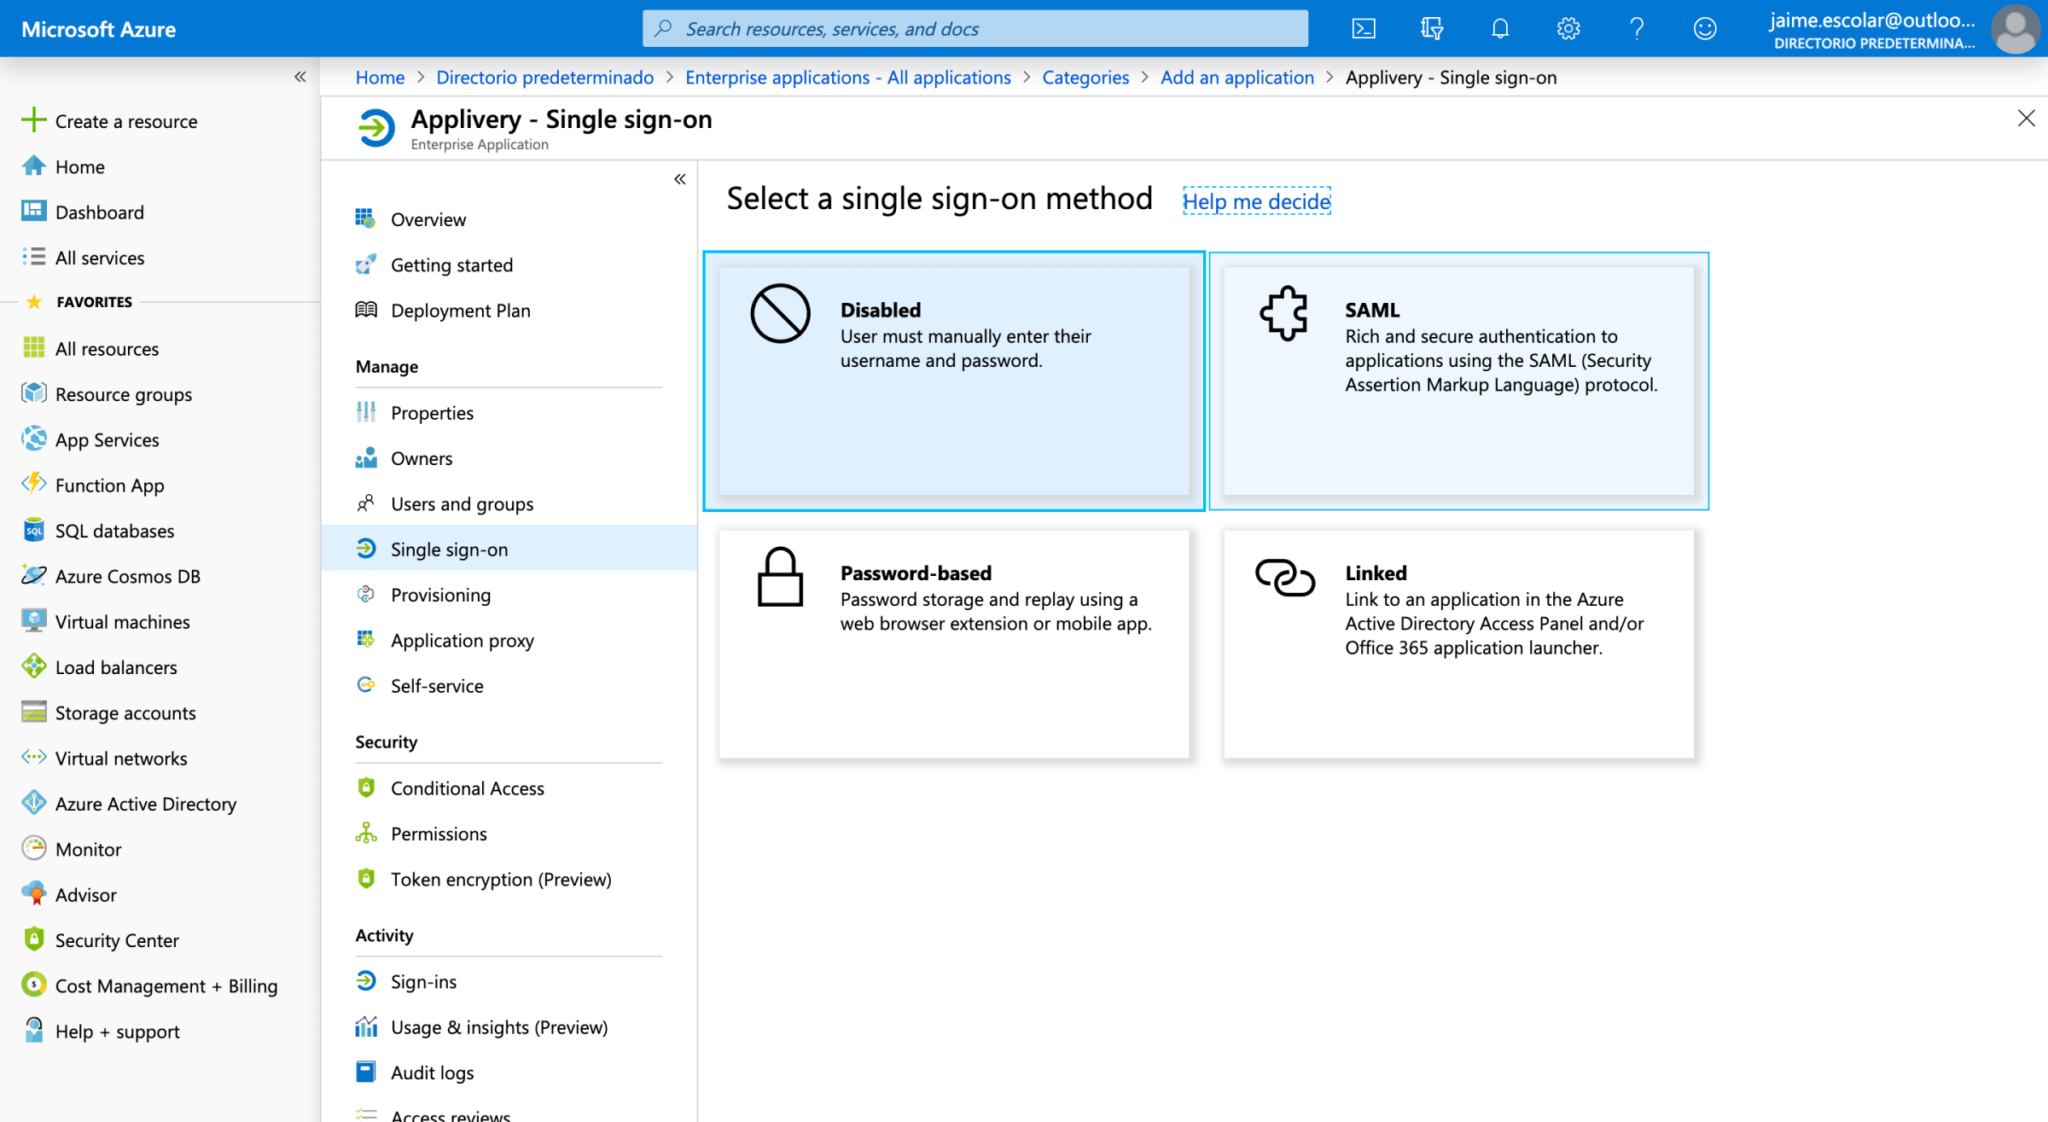Image resolution: width=2048 pixels, height=1122 pixels.
Task: Select the Disabled sign-on method card
Action: pos(954,381)
